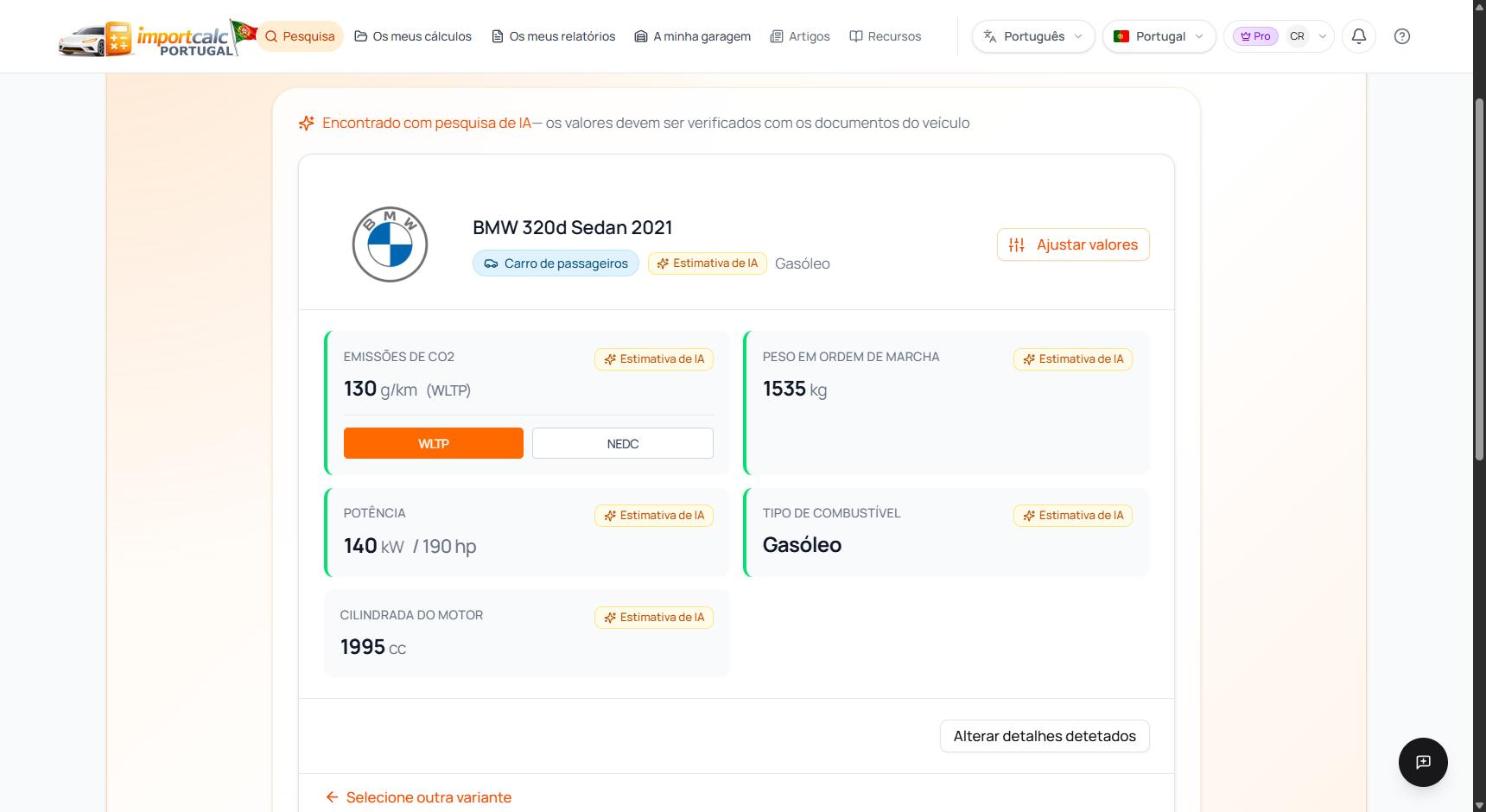Switch emissions to NEDC

(622, 443)
